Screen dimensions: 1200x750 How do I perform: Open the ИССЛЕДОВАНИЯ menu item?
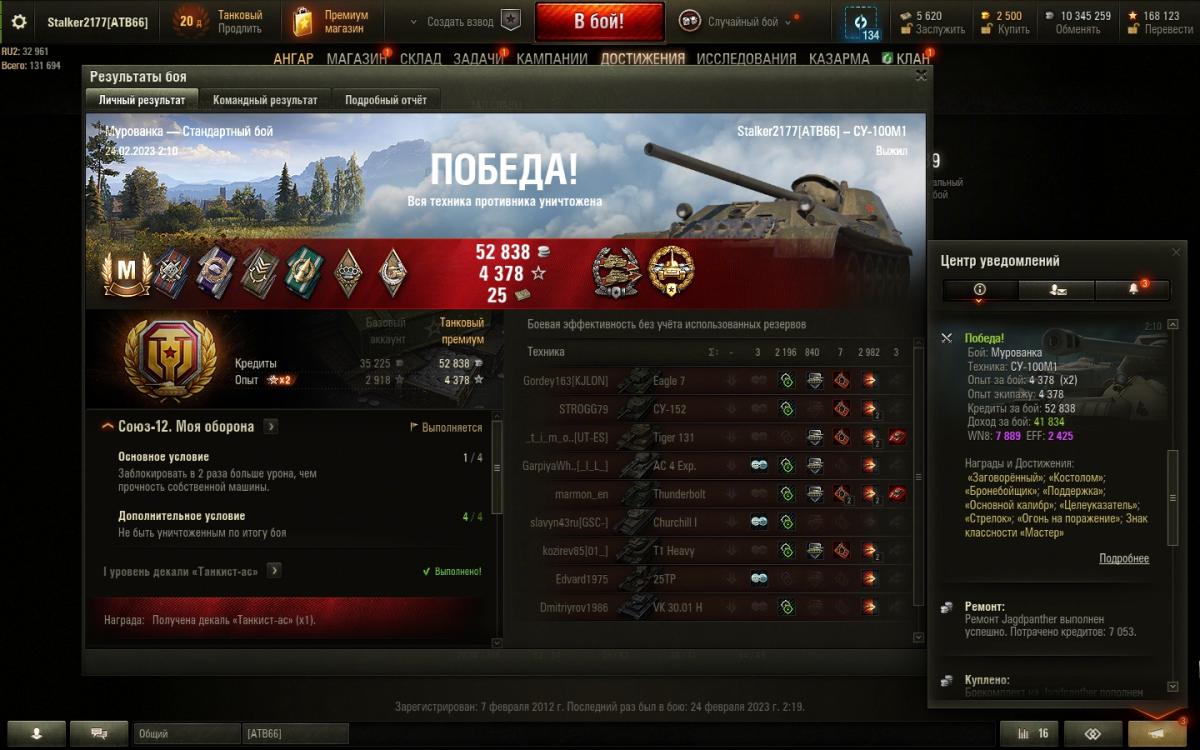[747, 59]
